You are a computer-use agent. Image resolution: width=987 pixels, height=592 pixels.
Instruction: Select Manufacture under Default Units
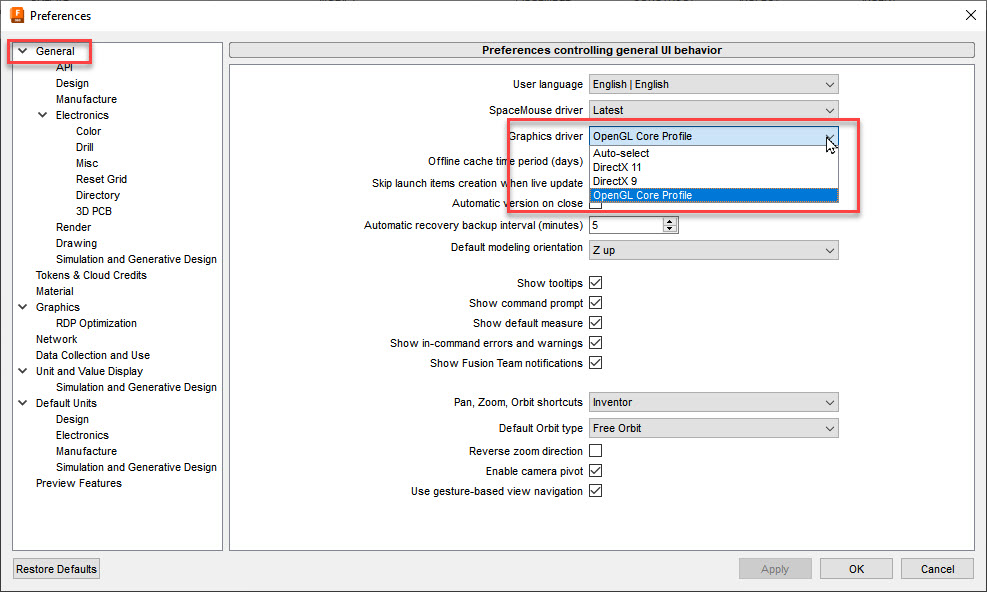coord(86,451)
